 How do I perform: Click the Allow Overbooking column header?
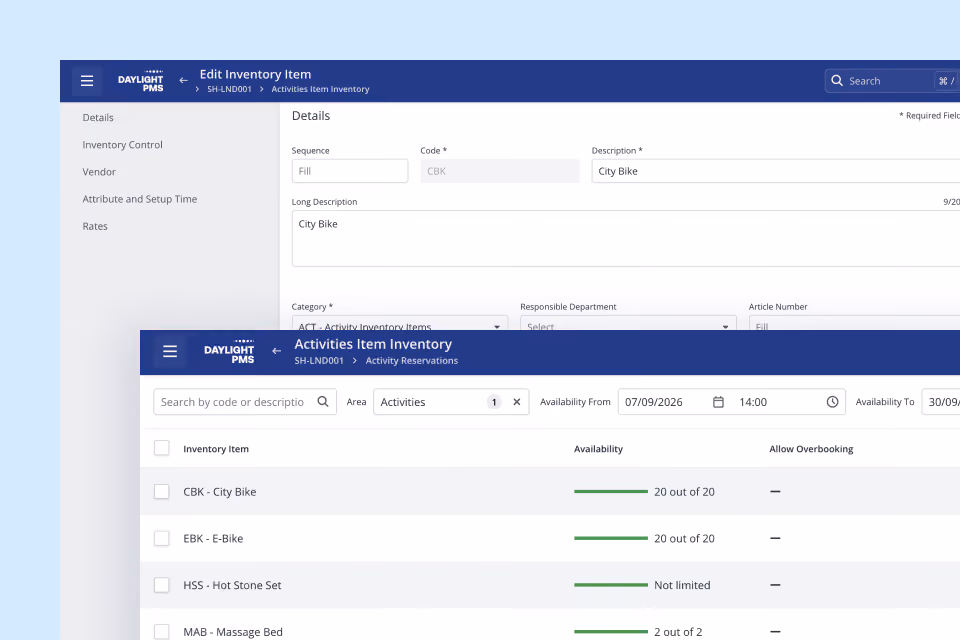(811, 449)
